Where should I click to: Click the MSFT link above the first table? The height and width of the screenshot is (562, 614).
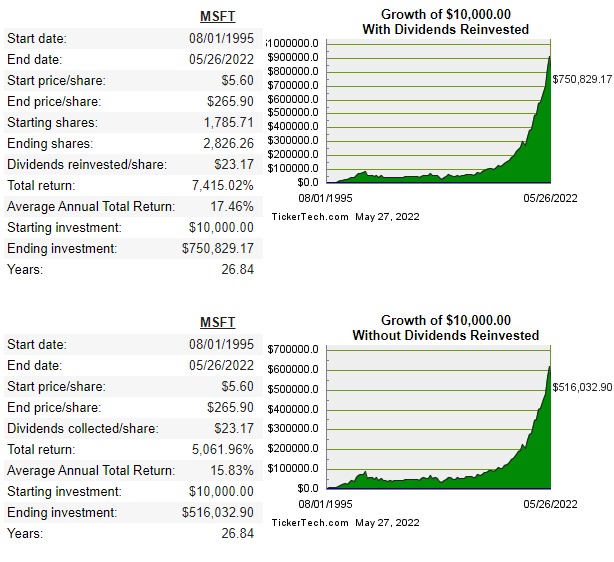217,17
